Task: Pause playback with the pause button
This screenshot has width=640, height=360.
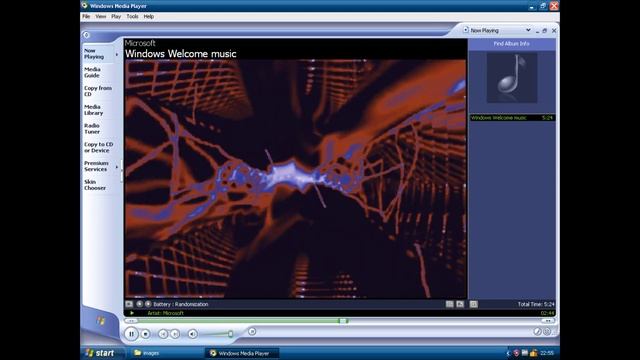Action: [131, 334]
